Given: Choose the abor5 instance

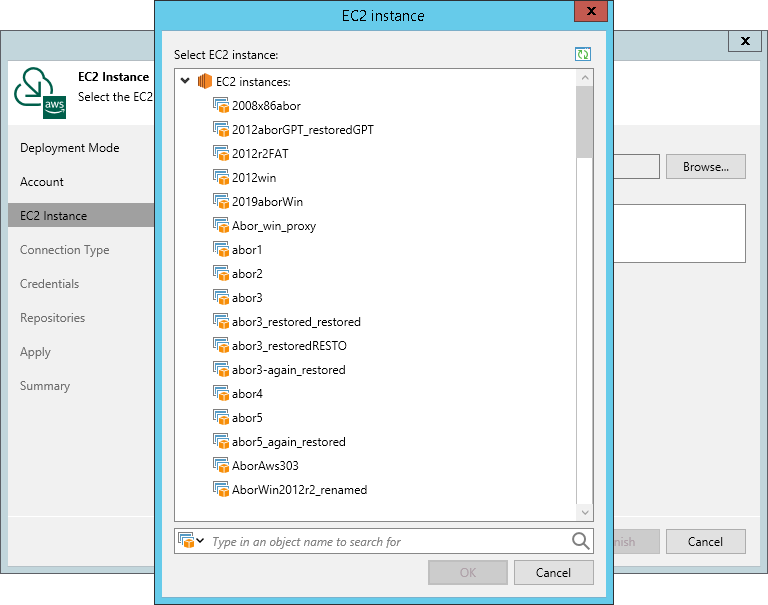Looking at the screenshot, I should (x=247, y=418).
